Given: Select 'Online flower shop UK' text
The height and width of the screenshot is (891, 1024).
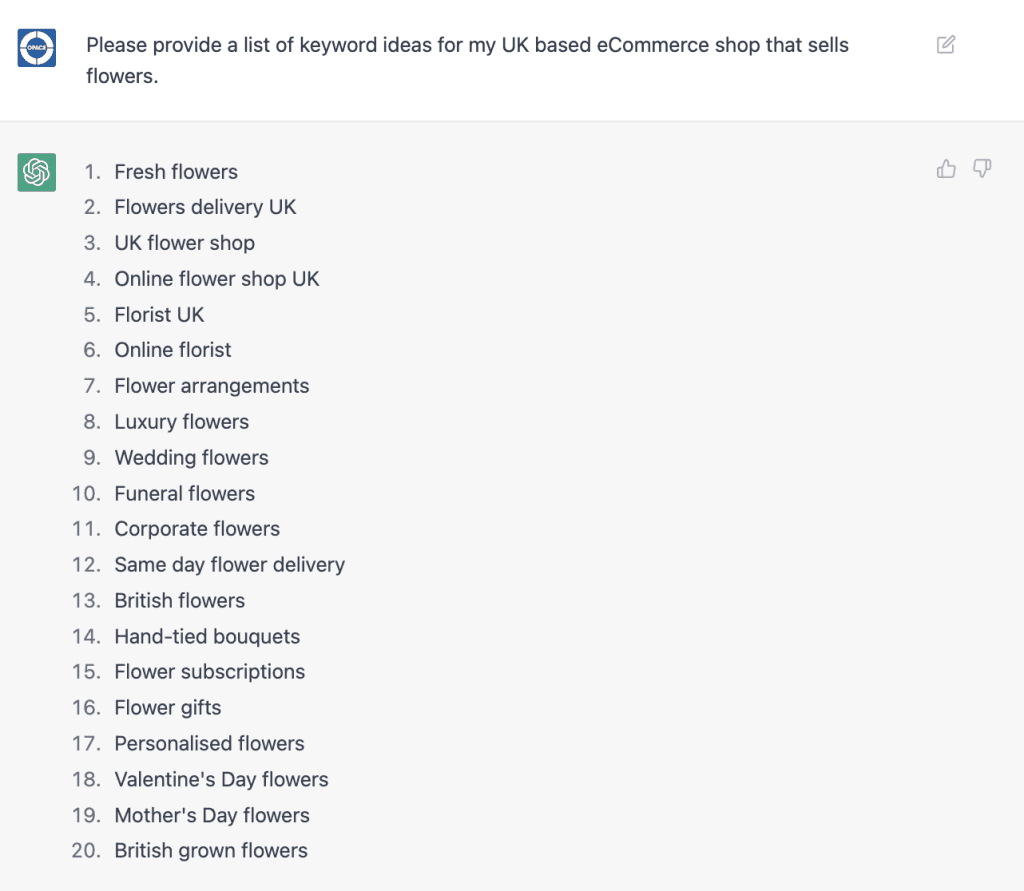Looking at the screenshot, I should tap(217, 279).
